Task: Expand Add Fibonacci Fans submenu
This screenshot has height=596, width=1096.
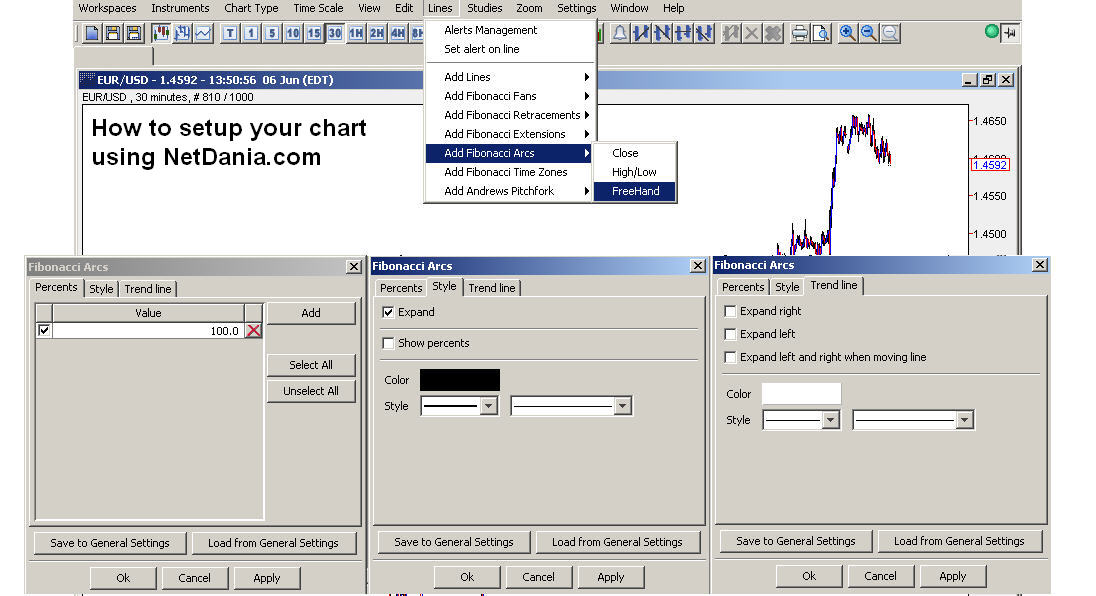Action: click(x=510, y=96)
